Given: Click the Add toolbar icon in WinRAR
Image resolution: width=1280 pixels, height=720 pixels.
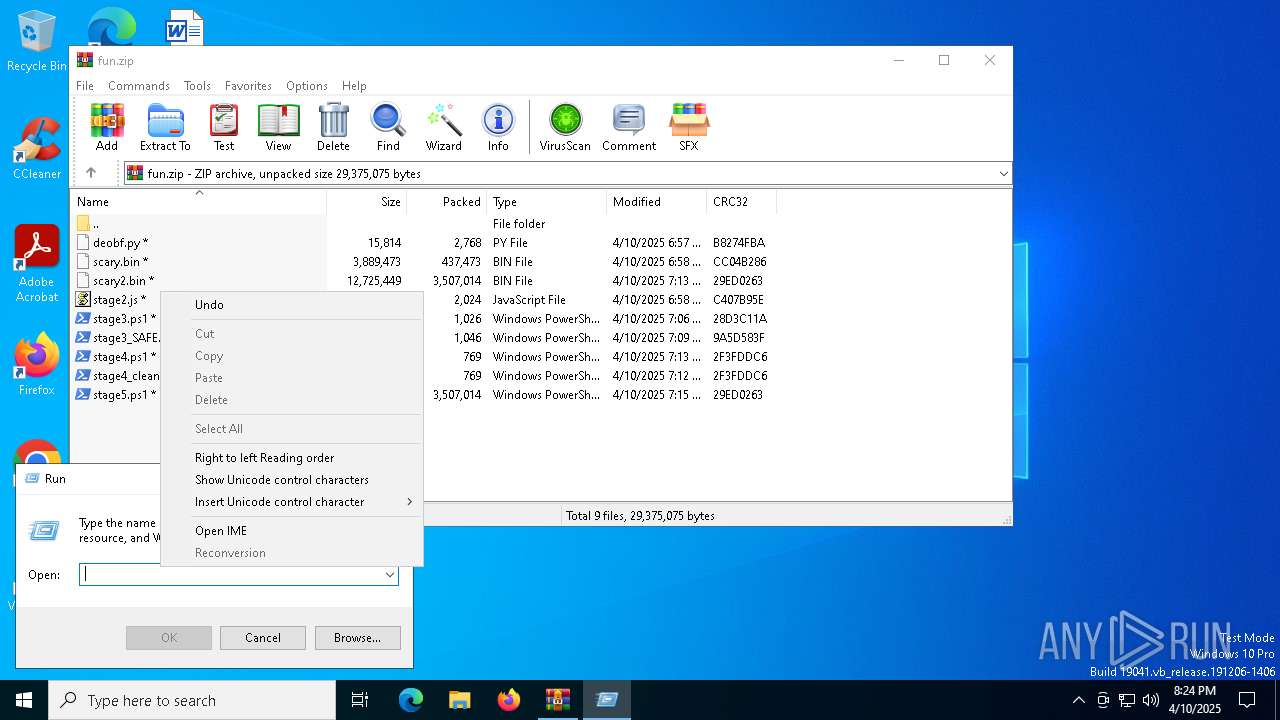Looking at the screenshot, I should point(107,127).
